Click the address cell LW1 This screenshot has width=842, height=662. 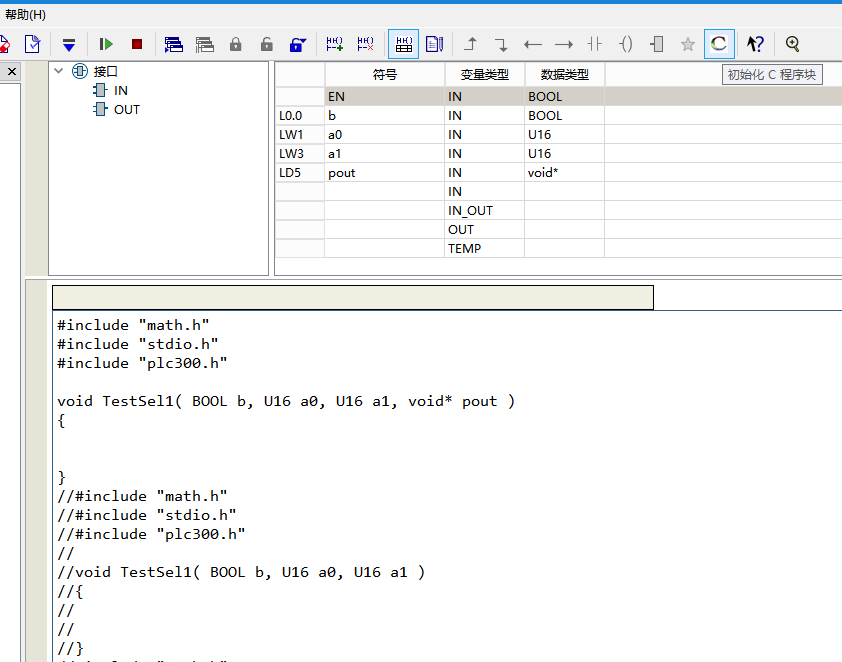(x=300, y=135)
